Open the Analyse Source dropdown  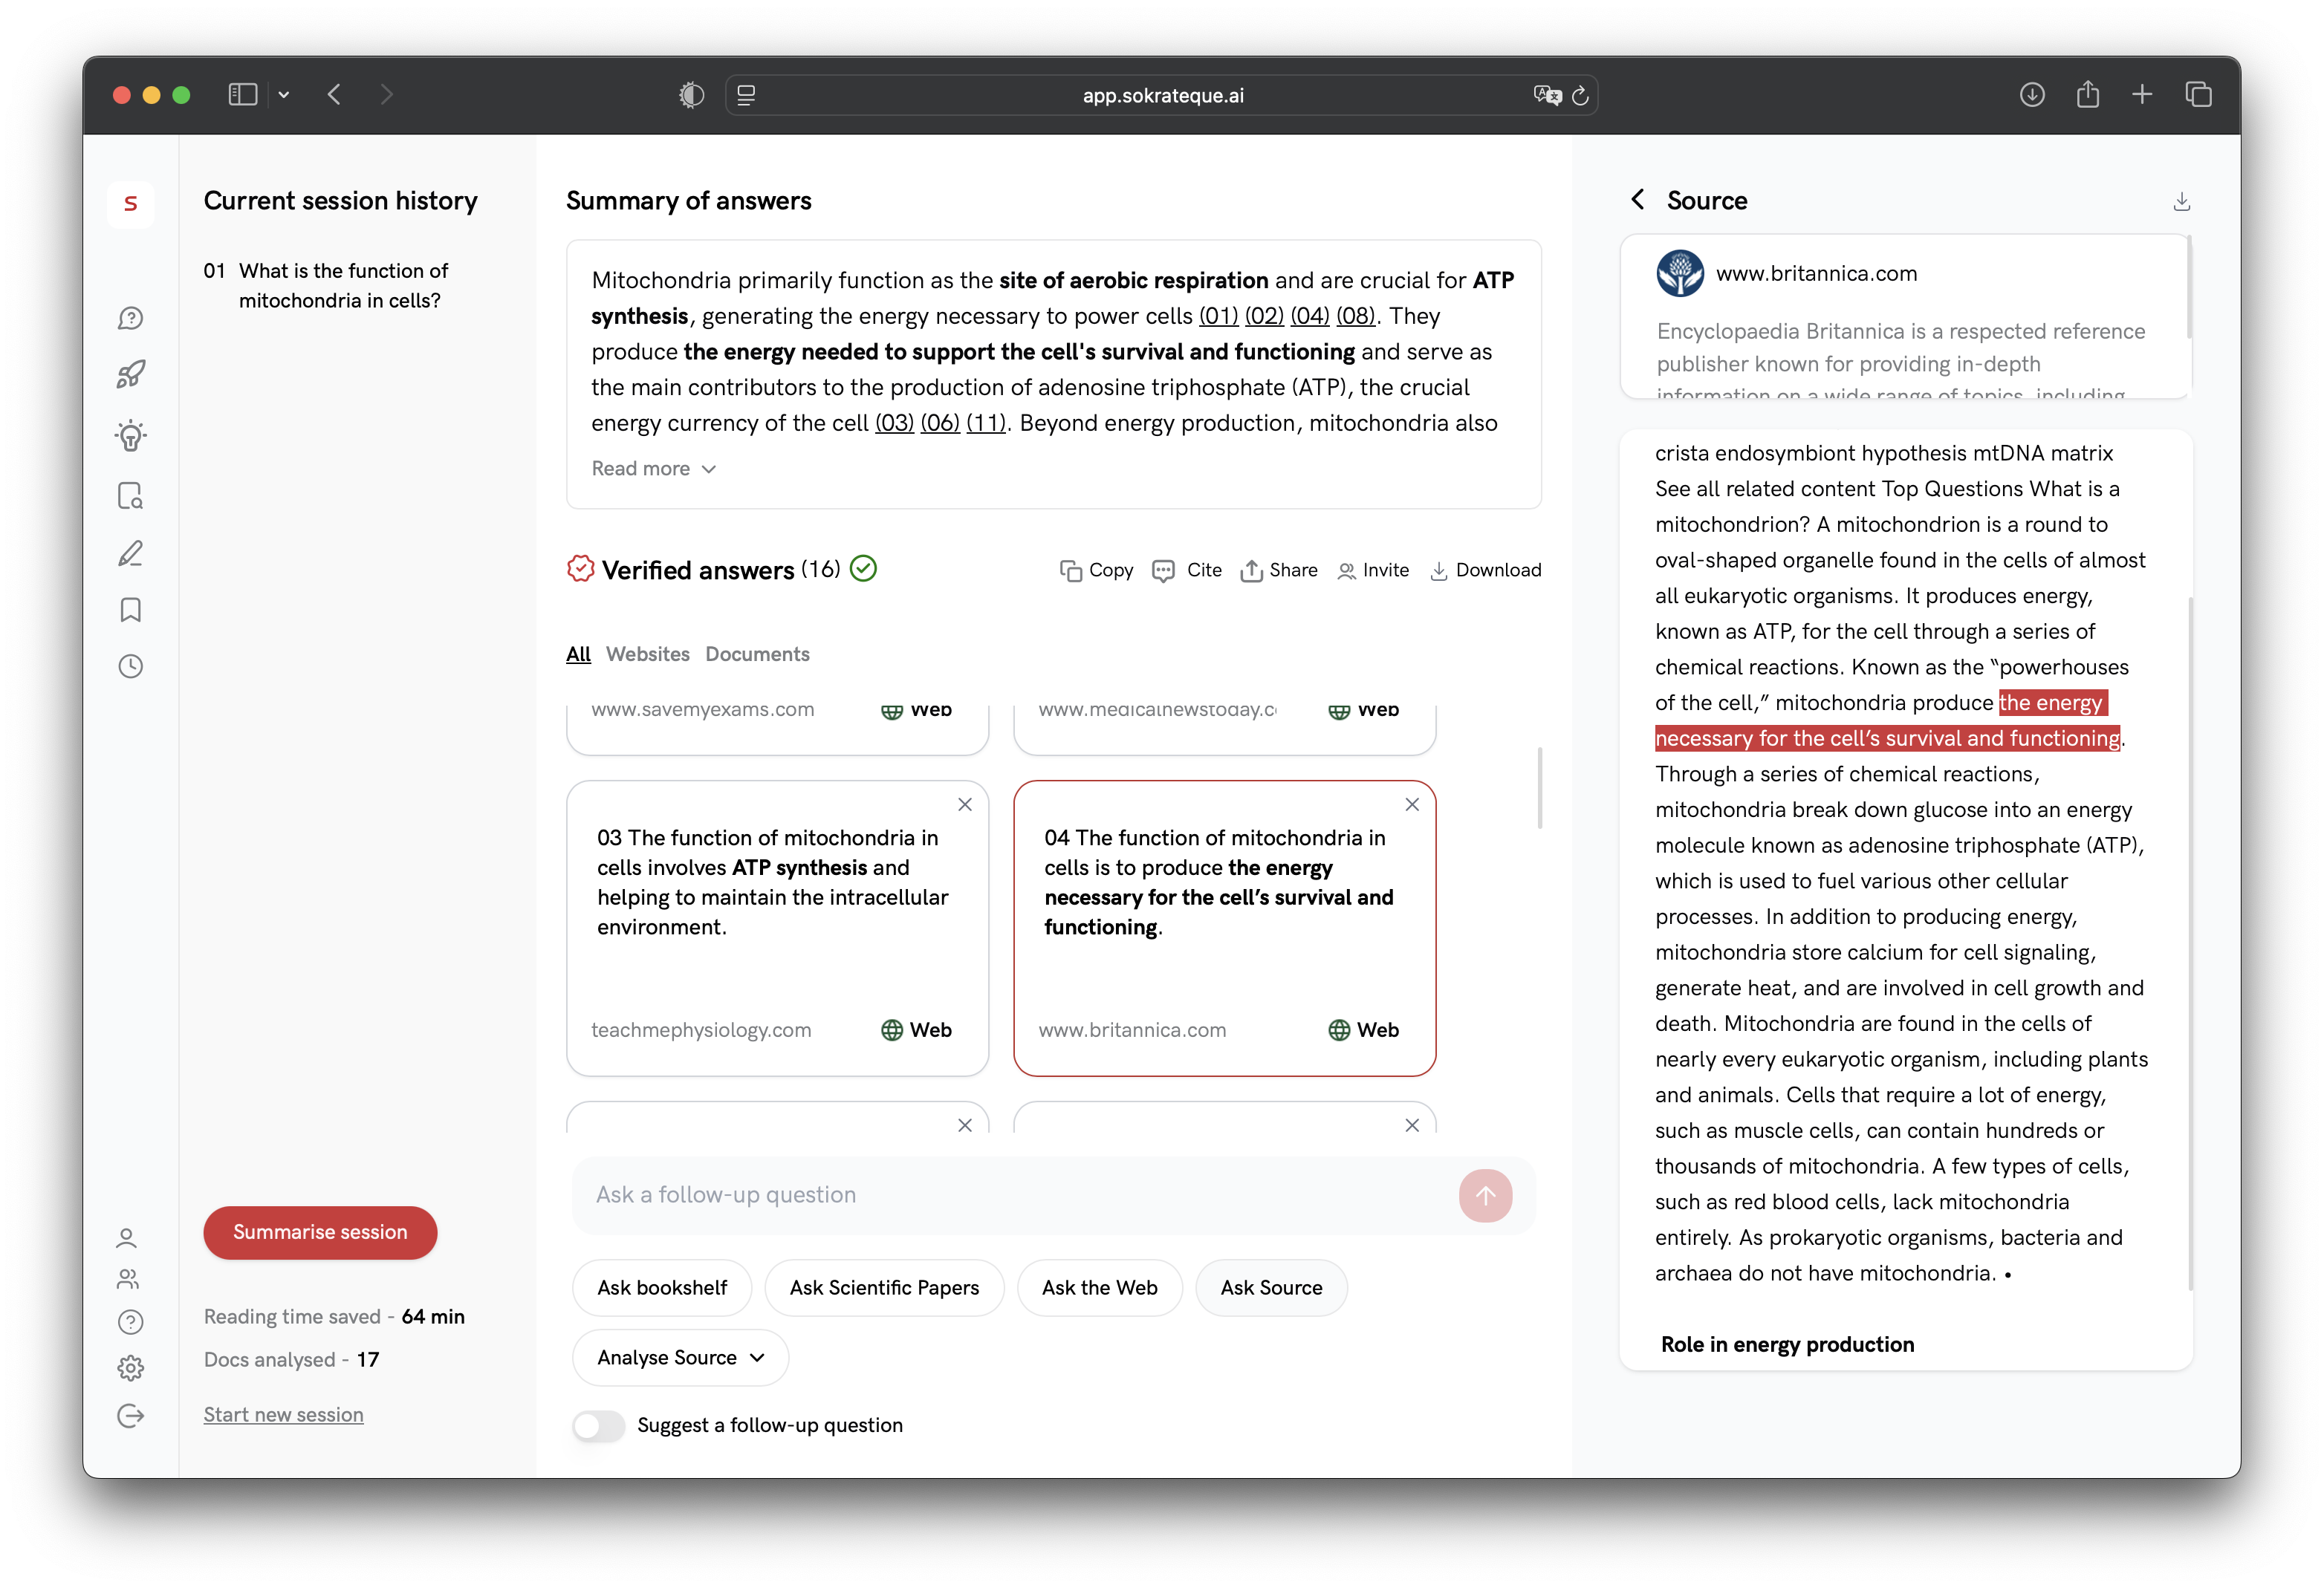pyautogui.click(x=680, y=1357)
